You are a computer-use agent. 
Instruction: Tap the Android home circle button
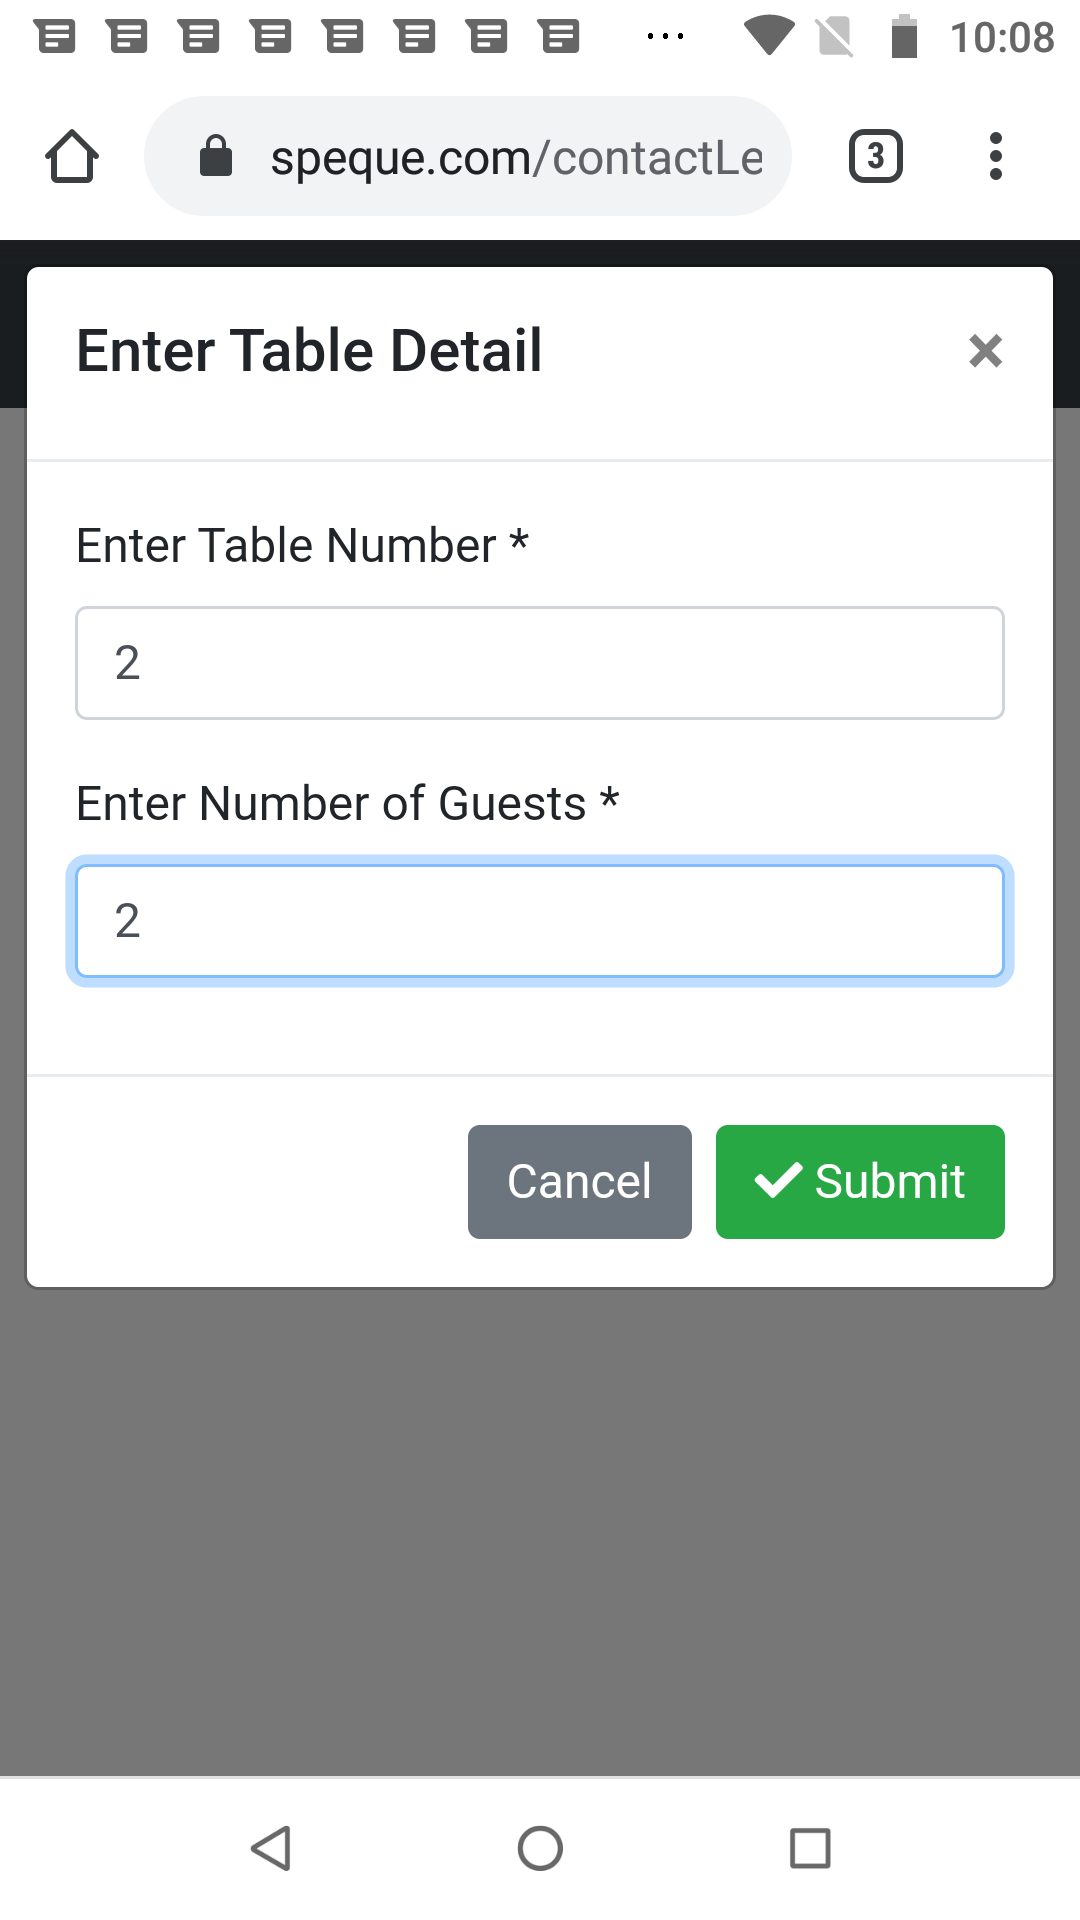pyautogui.click(x=540, y=1848)
